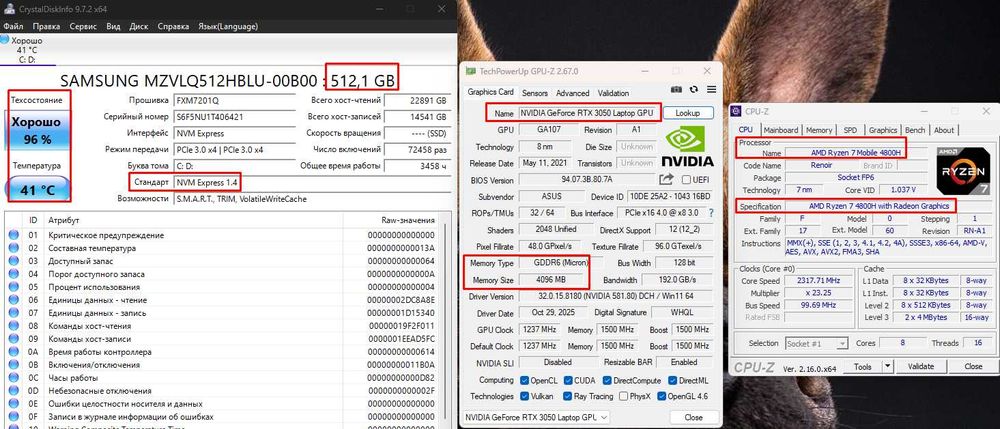Click the Bus Interface question mark icon
This screenshot has width=1000, height=429.
coord(711,213)
